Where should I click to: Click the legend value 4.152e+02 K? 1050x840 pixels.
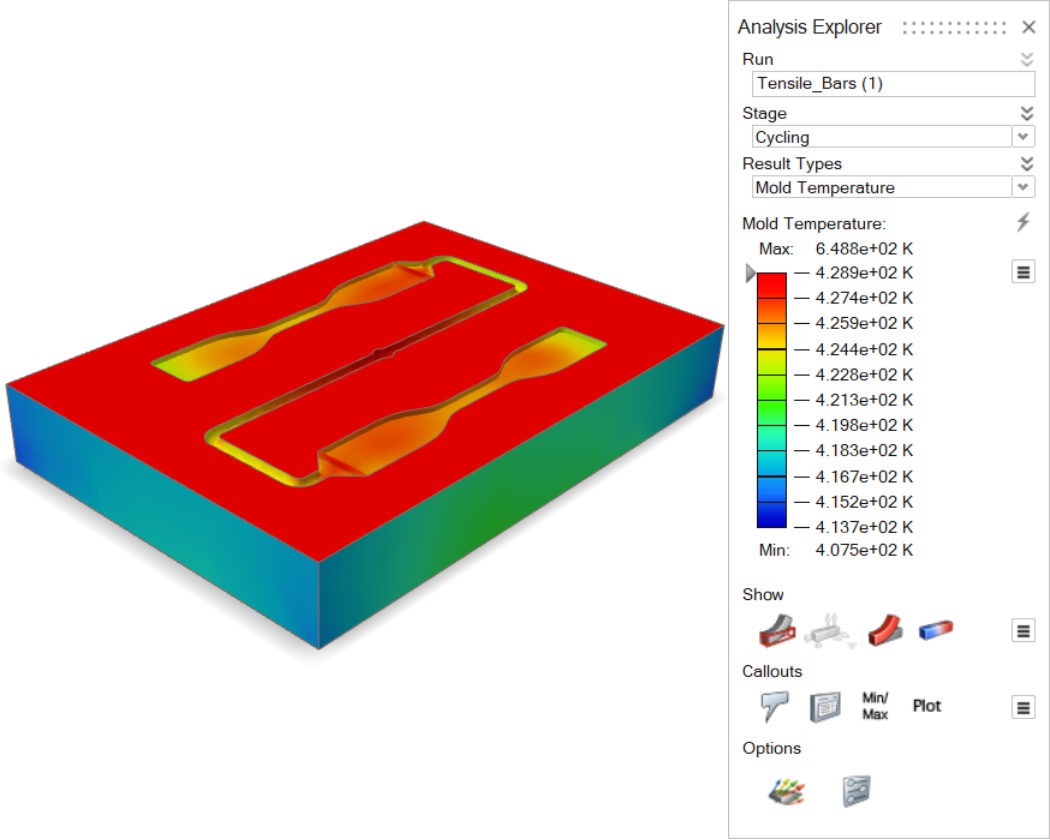pyautogui.click(x=864, y=502)
